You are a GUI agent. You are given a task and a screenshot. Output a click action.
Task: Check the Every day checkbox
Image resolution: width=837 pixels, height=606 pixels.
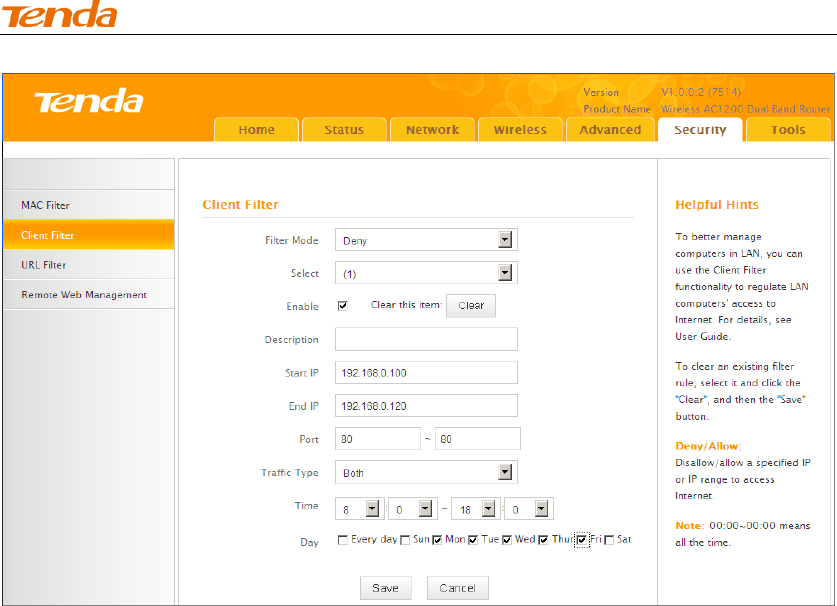click(x=343, y=540)
